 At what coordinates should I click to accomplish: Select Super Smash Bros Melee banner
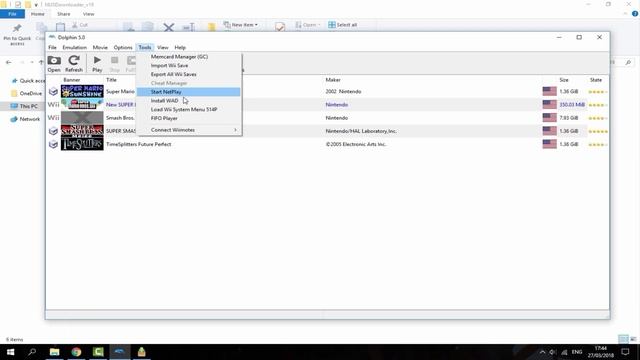[82, 131]
